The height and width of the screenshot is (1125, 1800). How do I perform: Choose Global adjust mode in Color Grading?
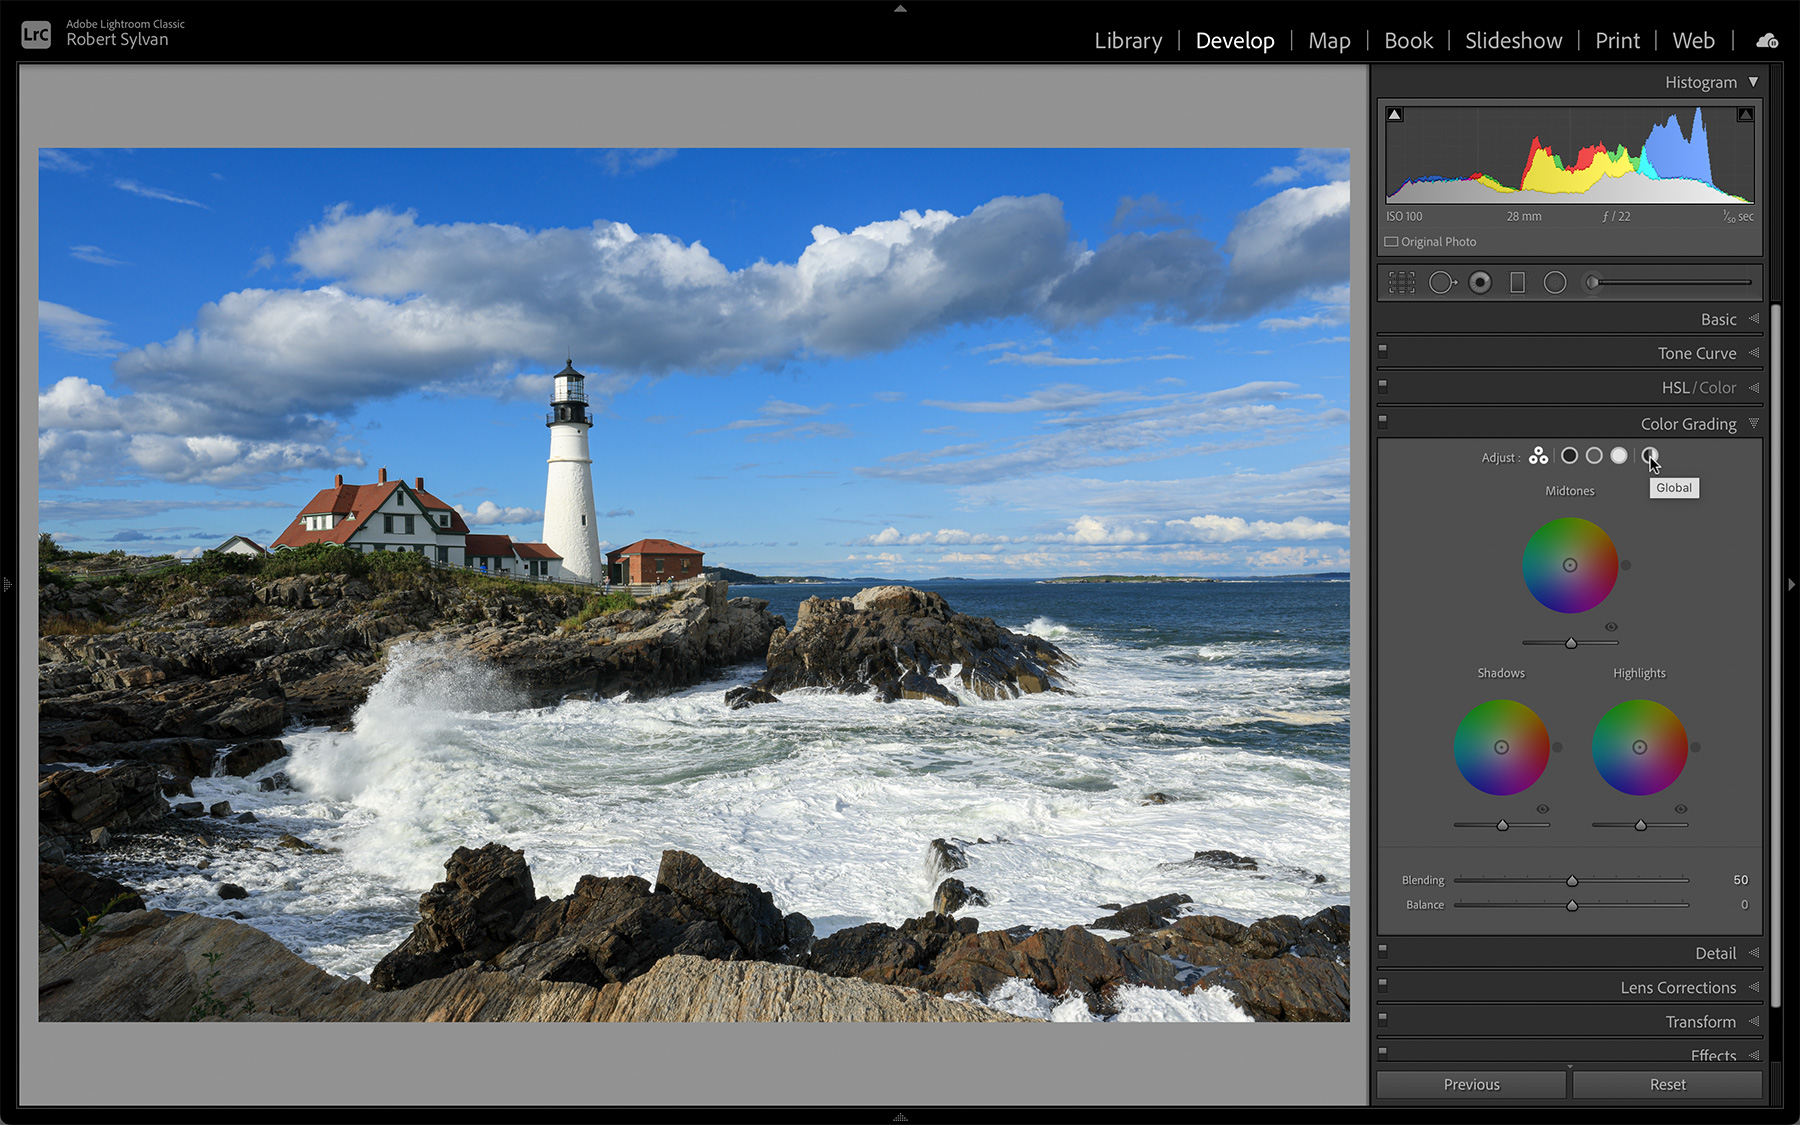click(1649, 455)
